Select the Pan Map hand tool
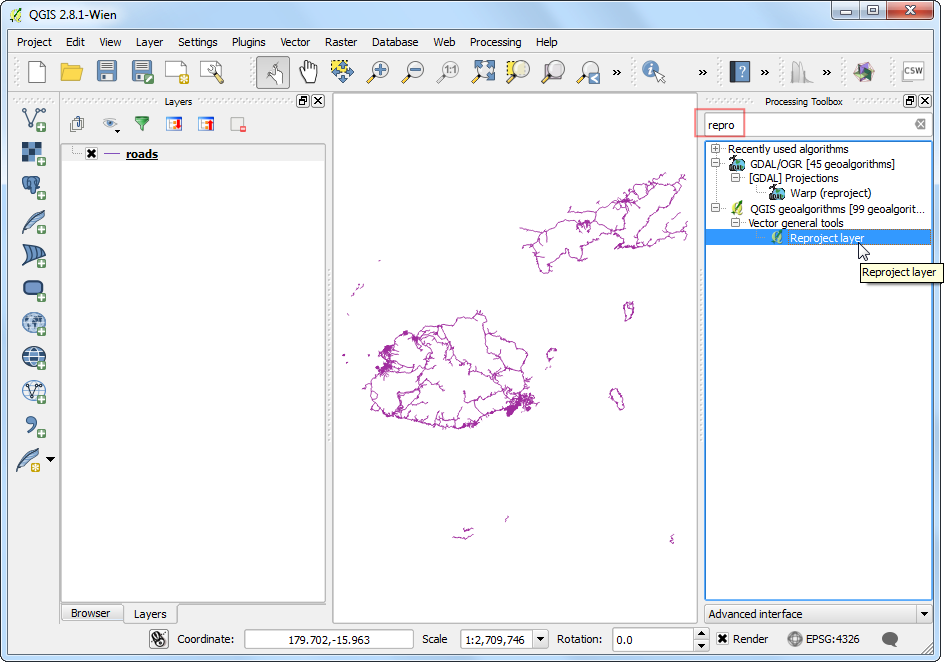This screenshot has width=944, height=662. [x=308, y=72]
